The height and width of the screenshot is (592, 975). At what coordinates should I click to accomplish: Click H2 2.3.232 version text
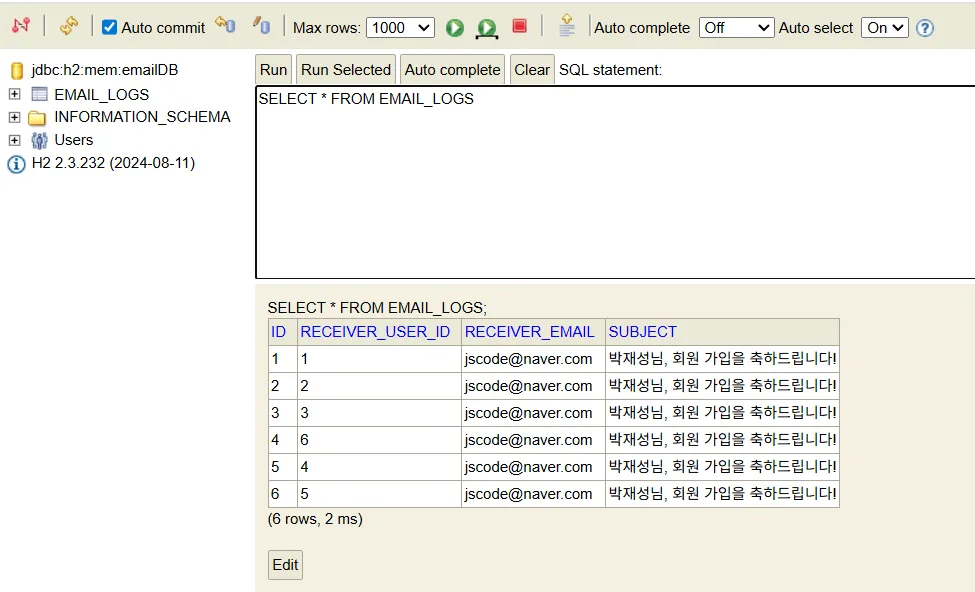tap(113, 163)
